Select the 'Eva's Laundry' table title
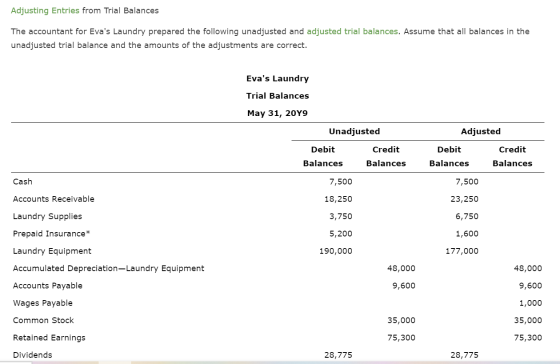 [x=278, y=79]
